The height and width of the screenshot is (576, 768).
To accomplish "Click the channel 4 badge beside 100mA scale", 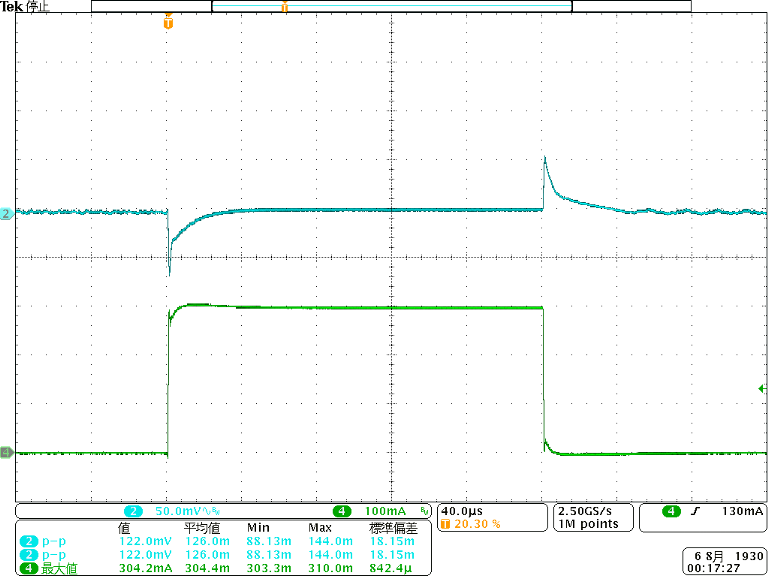I will pos(343,511).
